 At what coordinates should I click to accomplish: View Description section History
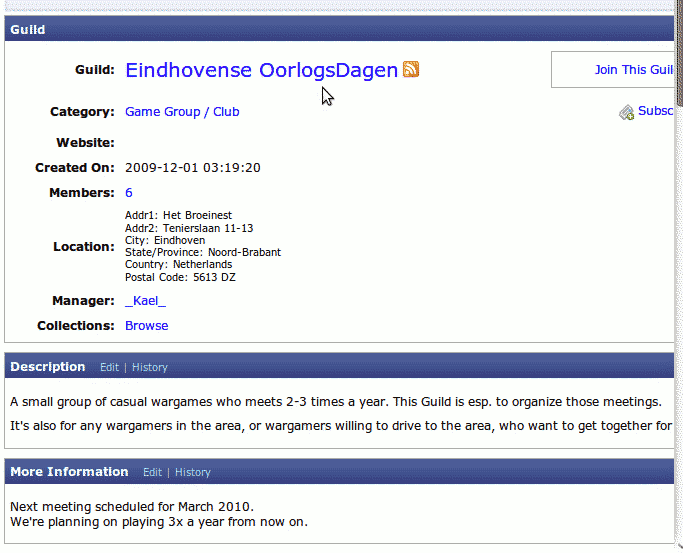click(x=149, y=368)
